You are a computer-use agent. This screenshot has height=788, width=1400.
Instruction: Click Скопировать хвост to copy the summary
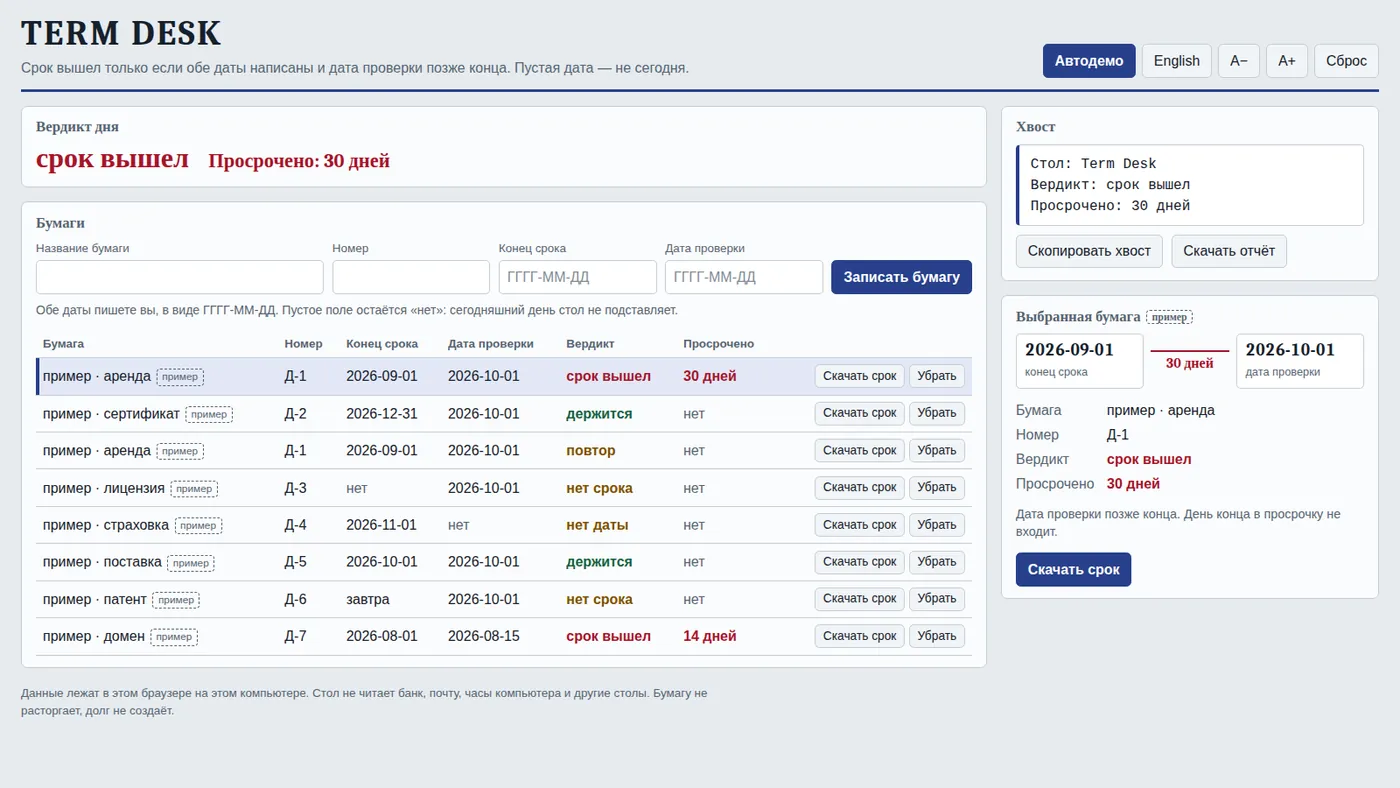point(1089,251)
